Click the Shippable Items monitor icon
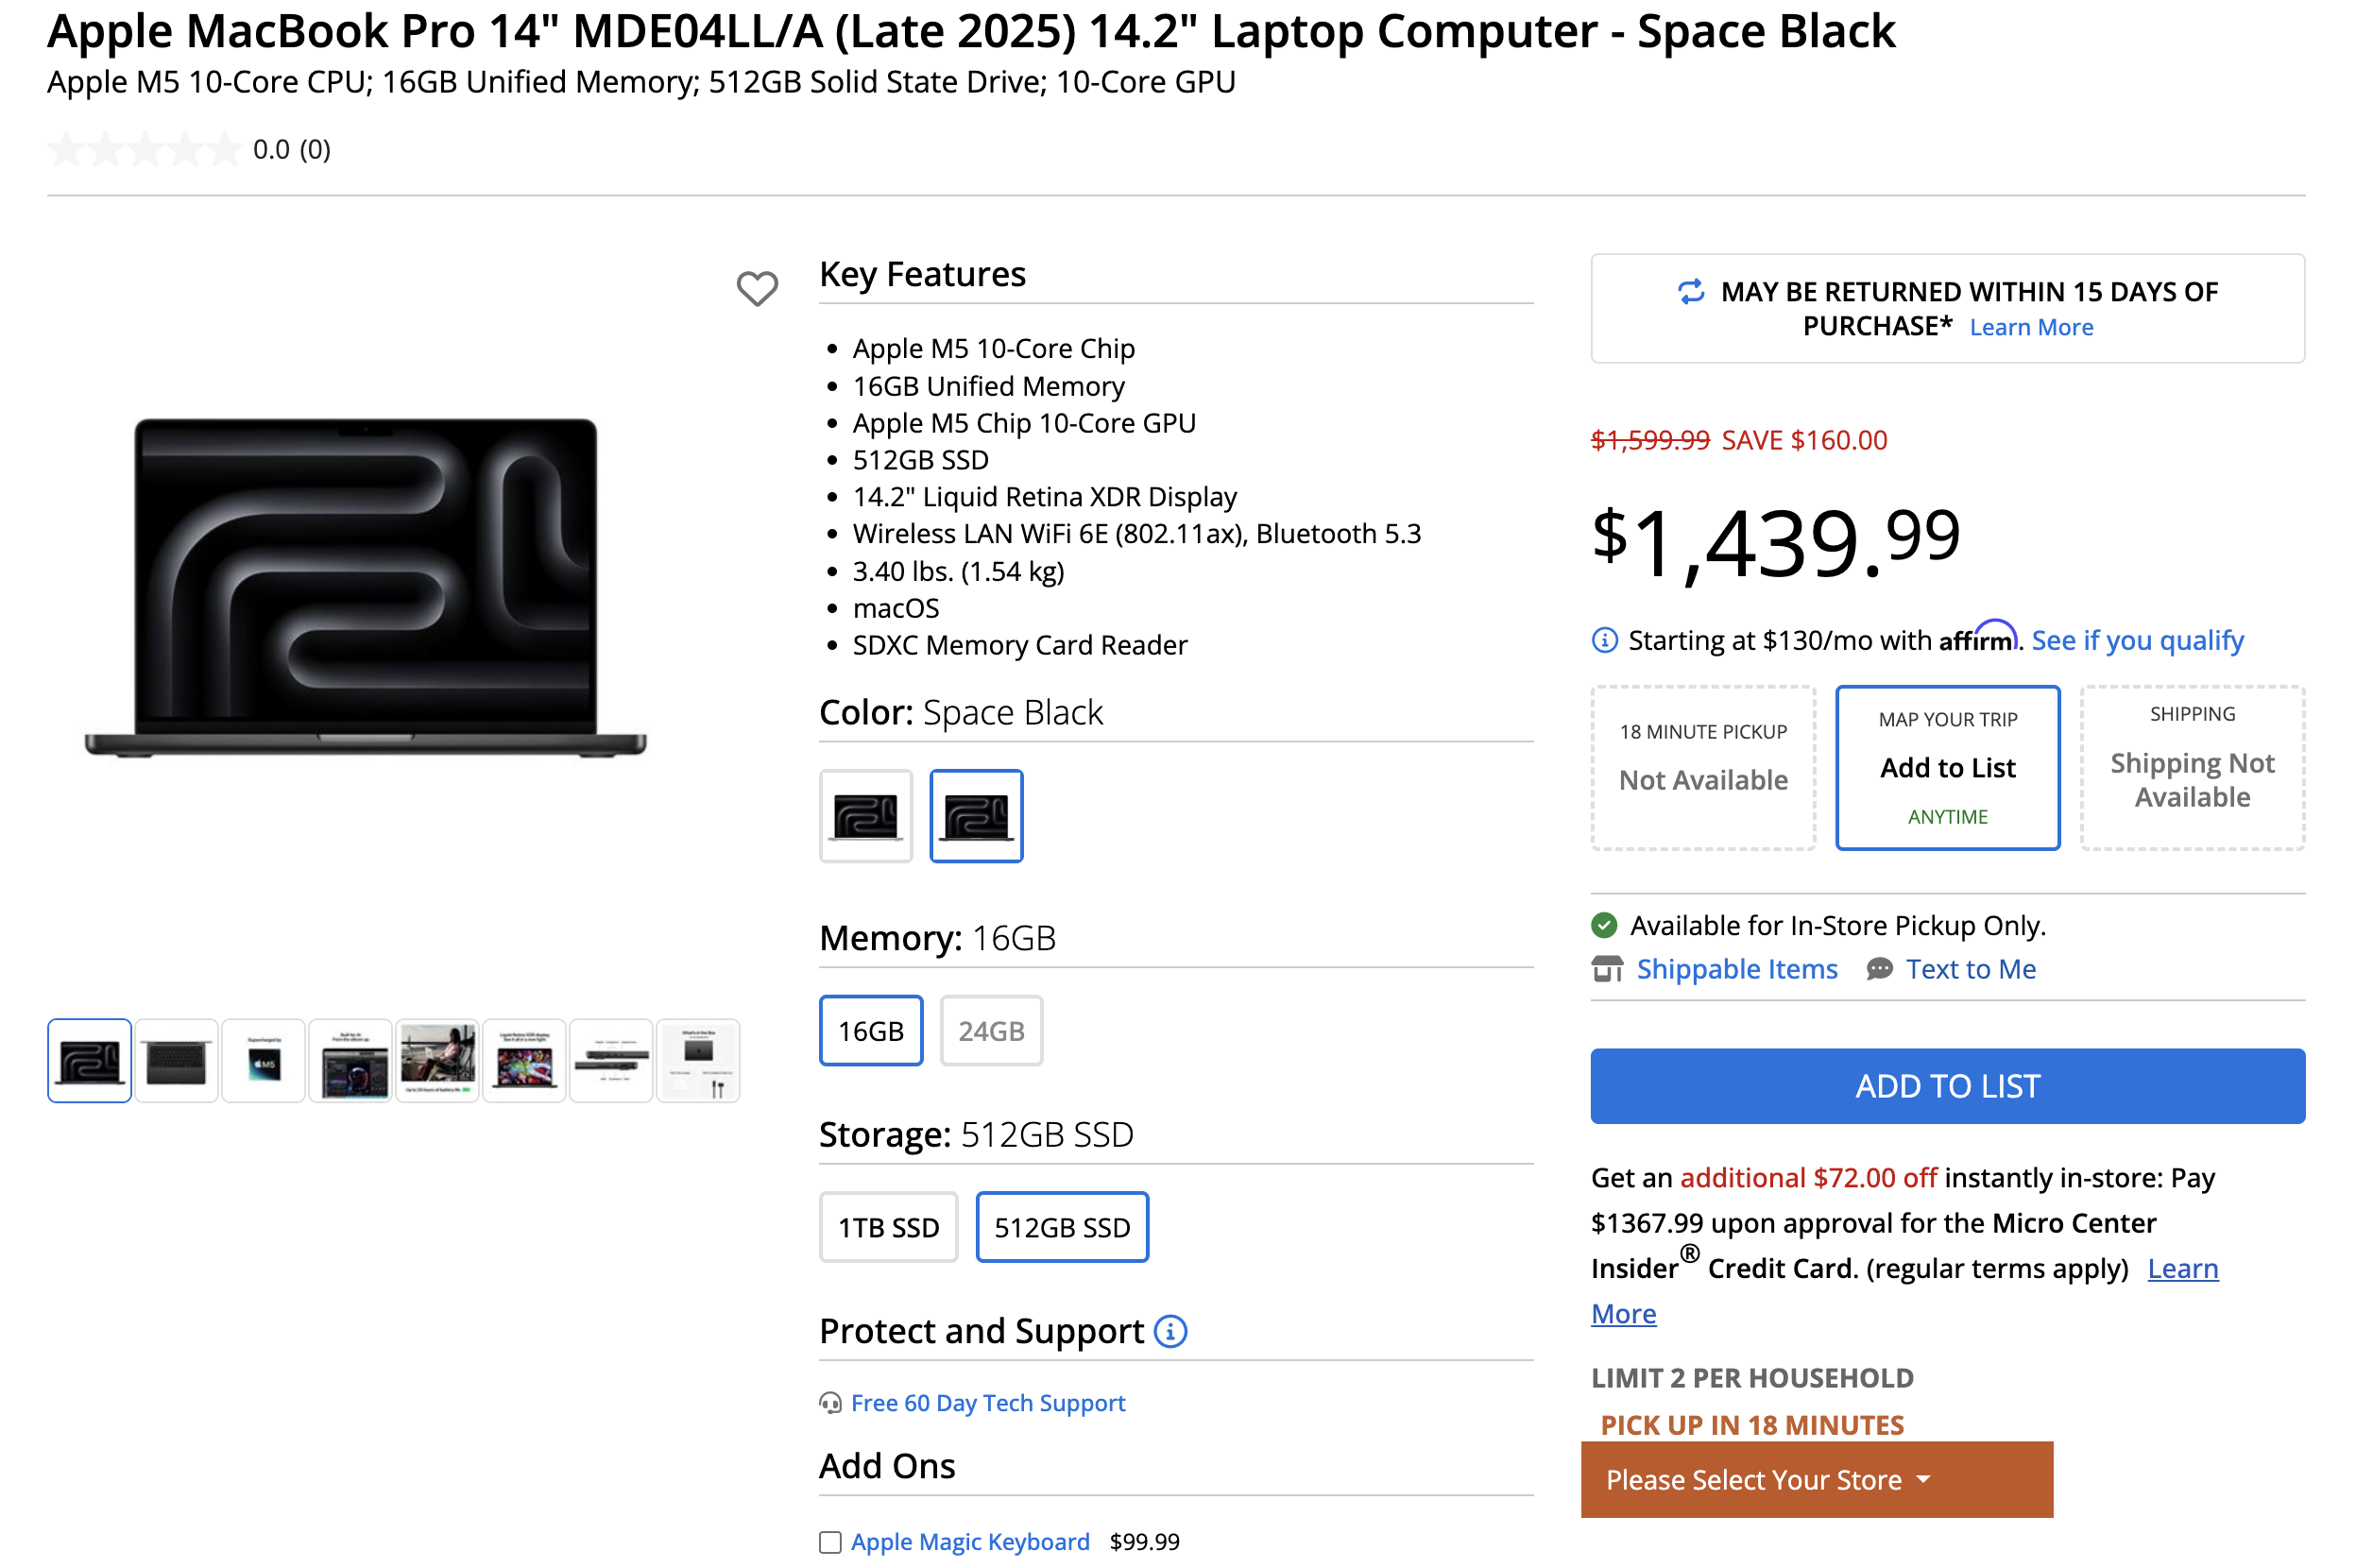2373x1568 pixels. 1607,968
